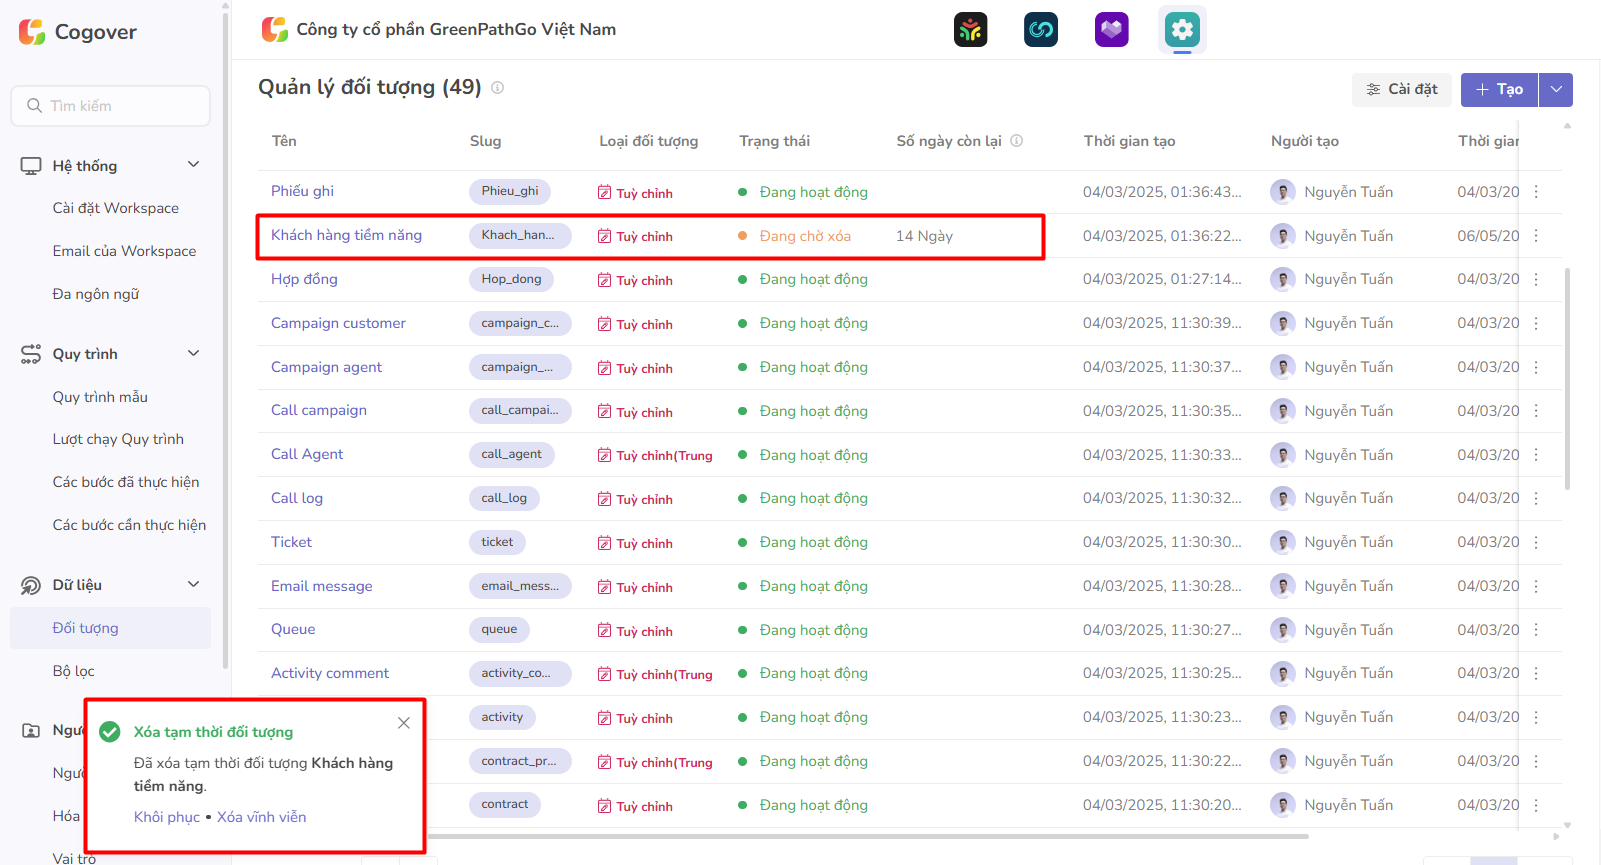Click Xóa vĩnh viễn link
This screenshot has width=1601, height=865.
[262, 817]
